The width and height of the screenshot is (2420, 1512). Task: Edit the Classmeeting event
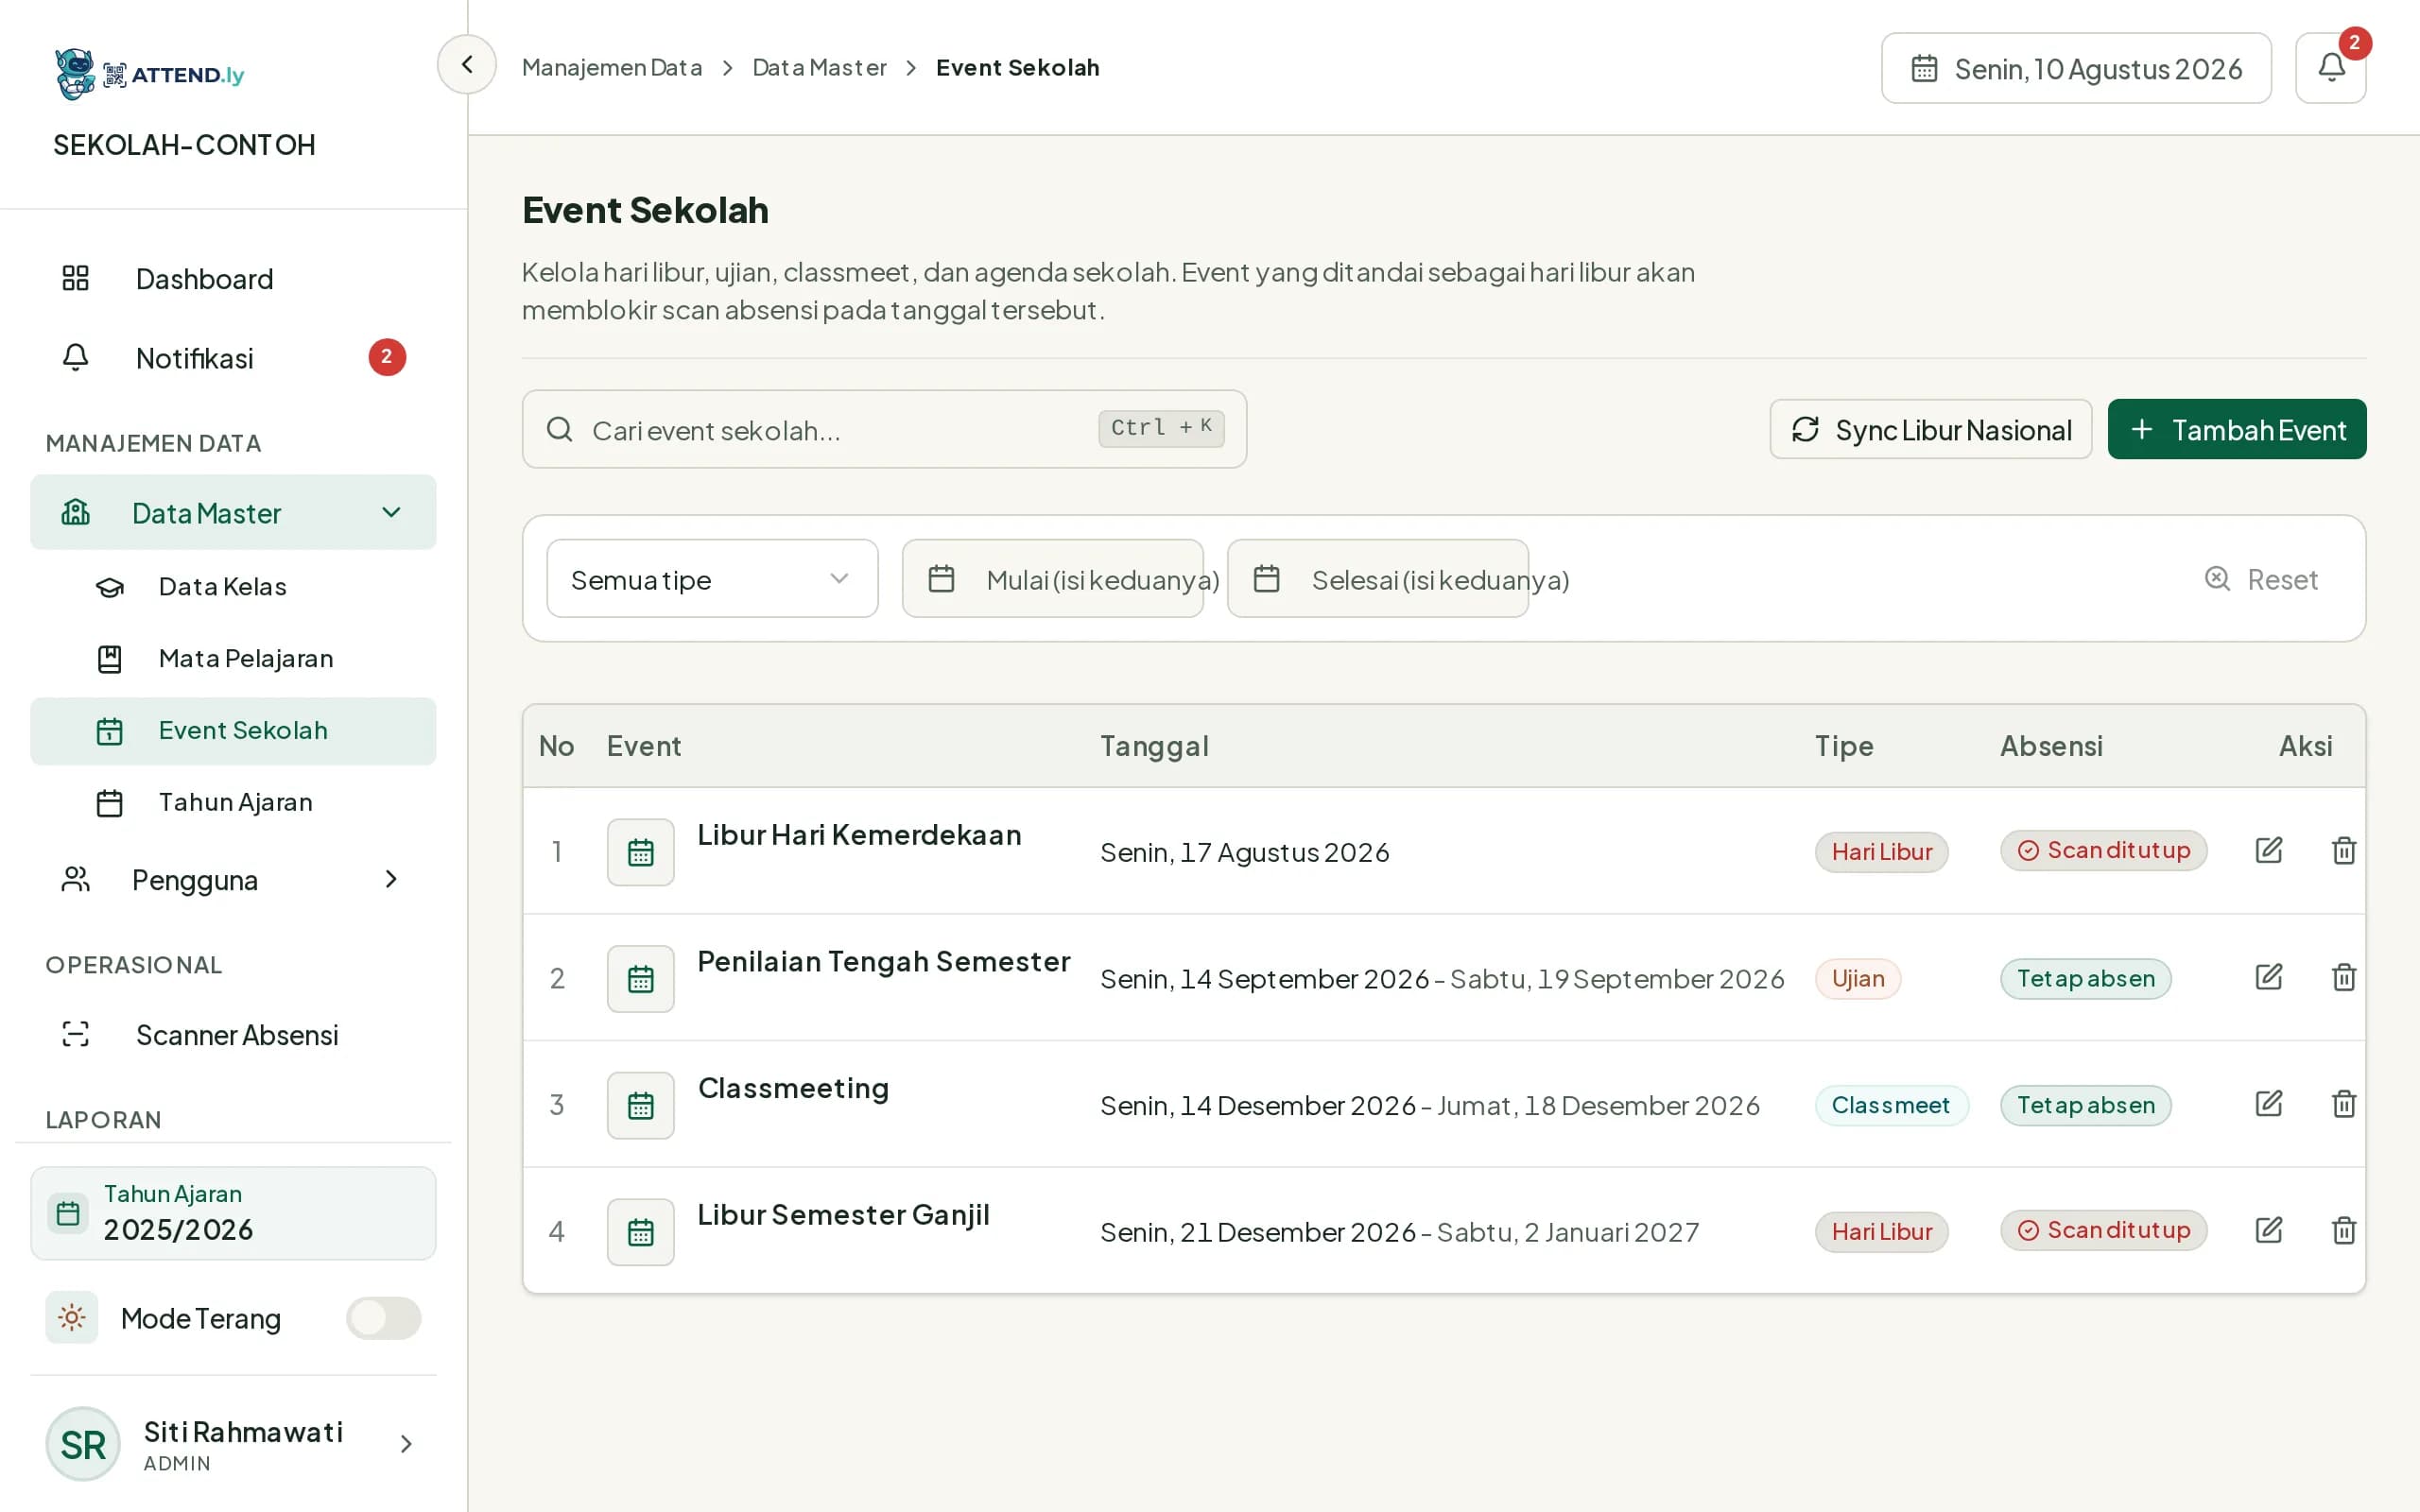click(2268, 1104)
